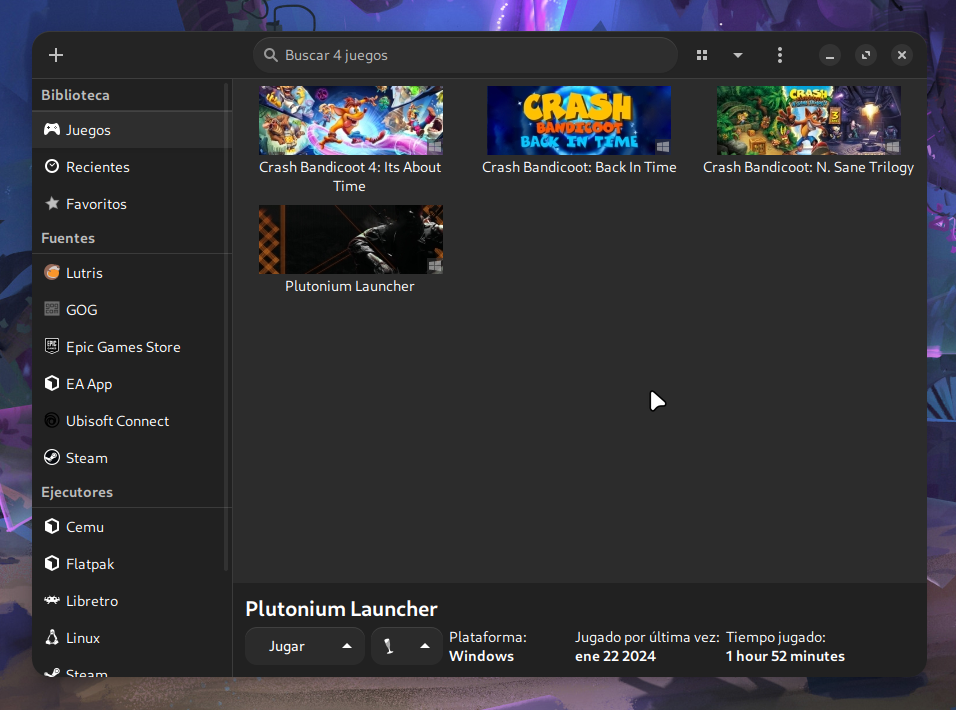Select Steam under Fuentes
The height and width of the screenshot is (710, 956).
coord(132,458)
